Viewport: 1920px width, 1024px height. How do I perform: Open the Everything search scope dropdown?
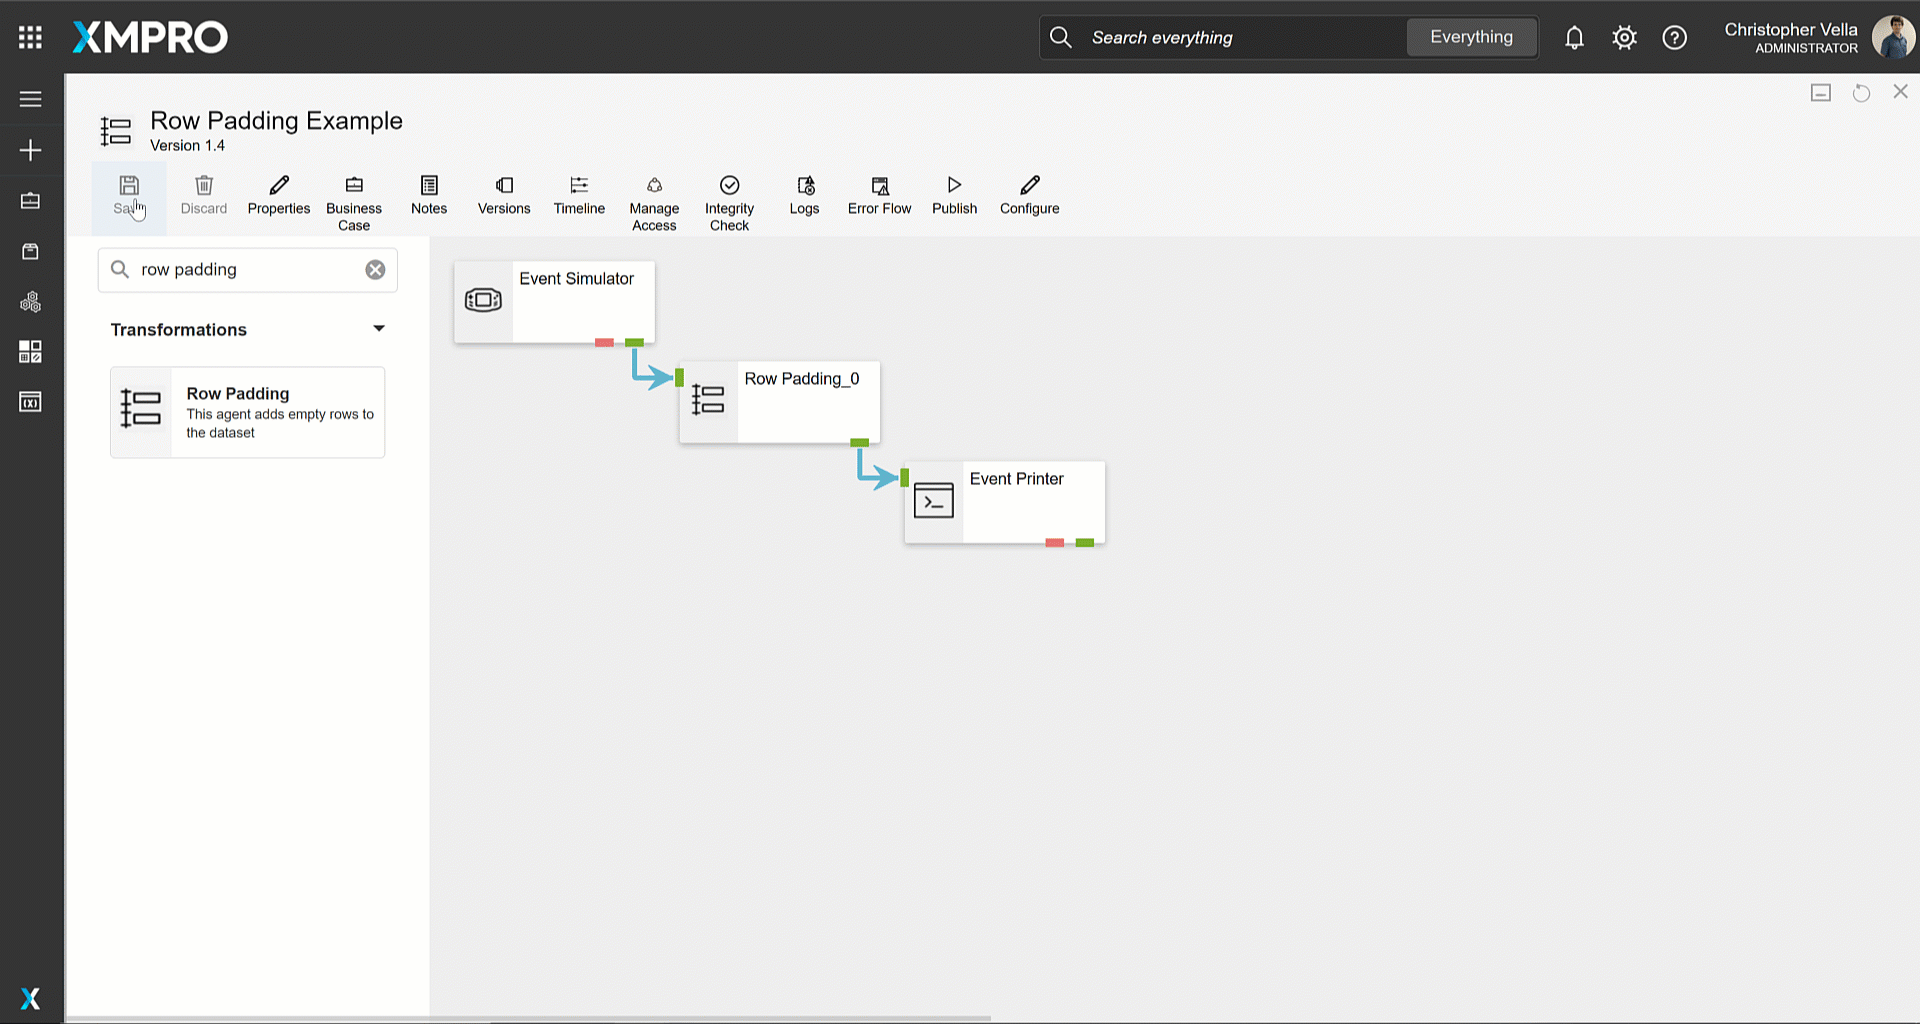(x=1471, y=37)
